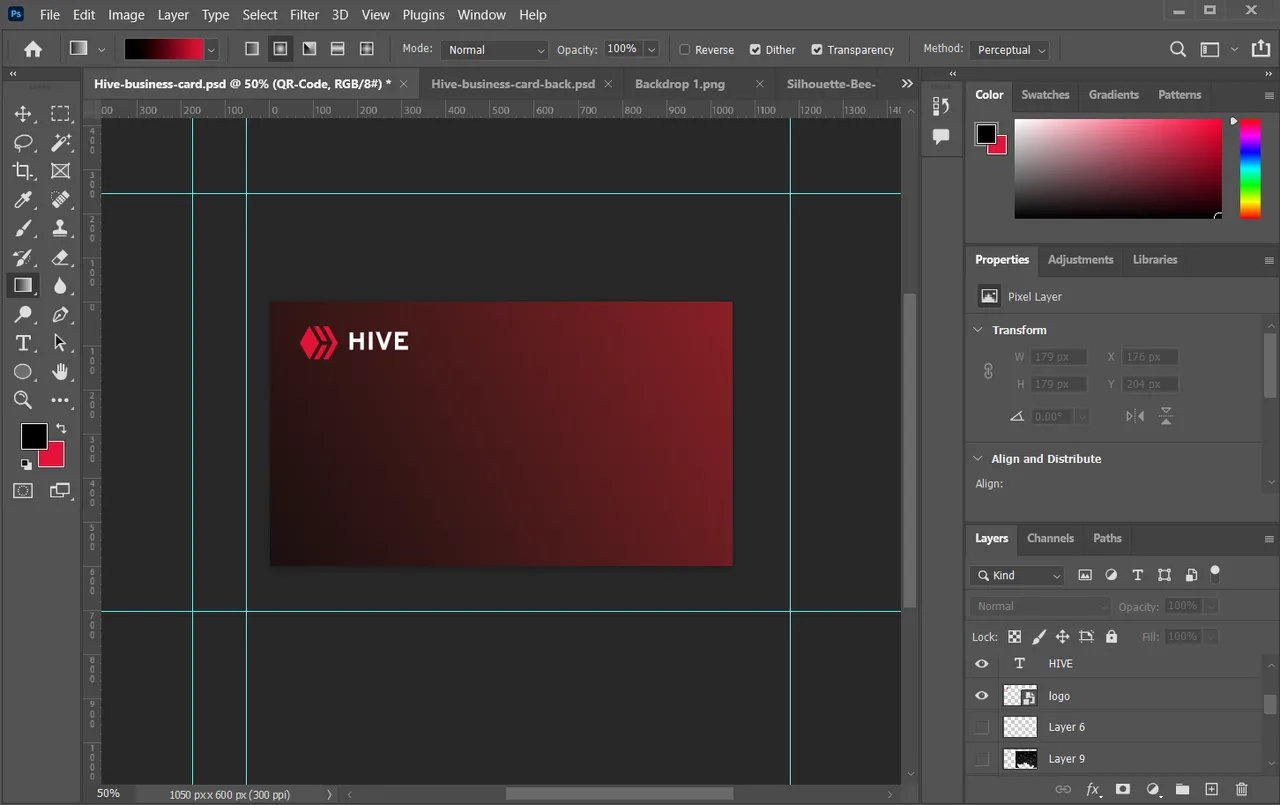Delete the selected layer with trash icon

tap(1242, 789)
